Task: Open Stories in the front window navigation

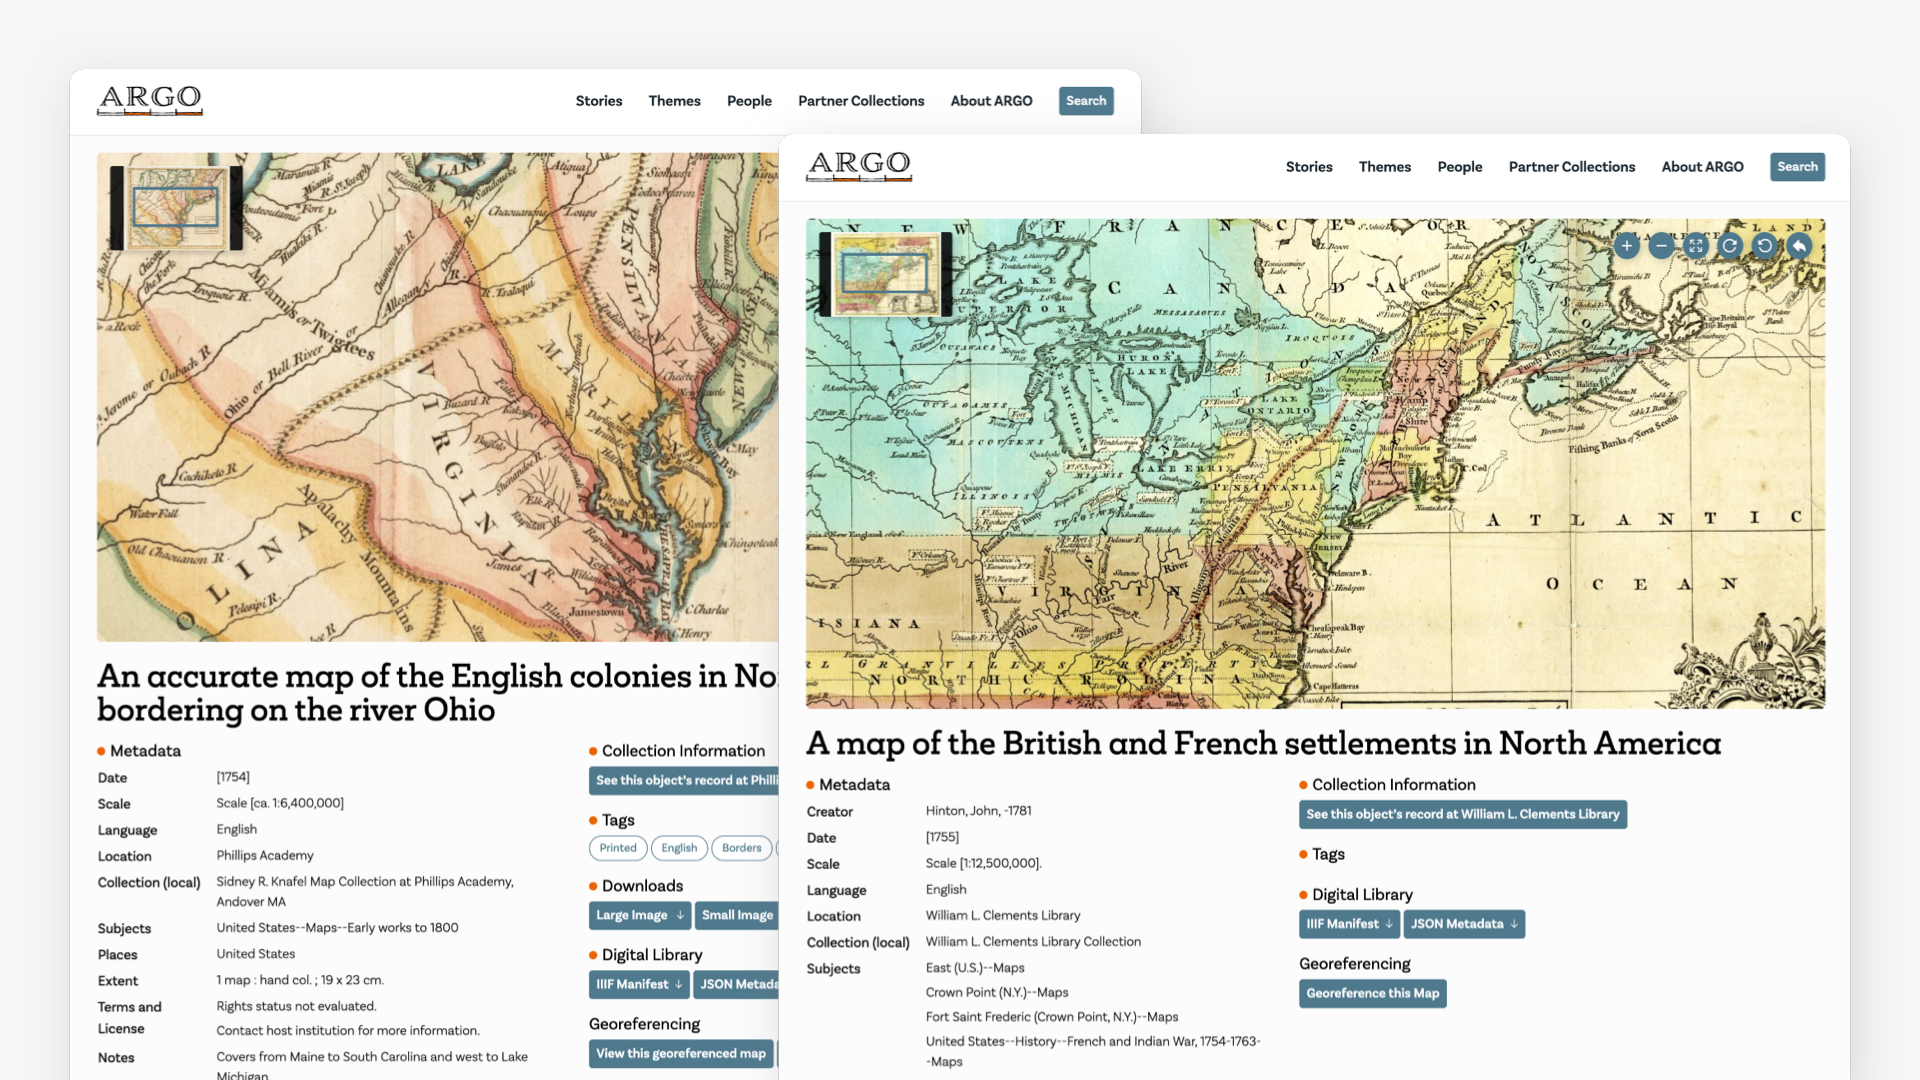Action: (x=1309, y=167)
